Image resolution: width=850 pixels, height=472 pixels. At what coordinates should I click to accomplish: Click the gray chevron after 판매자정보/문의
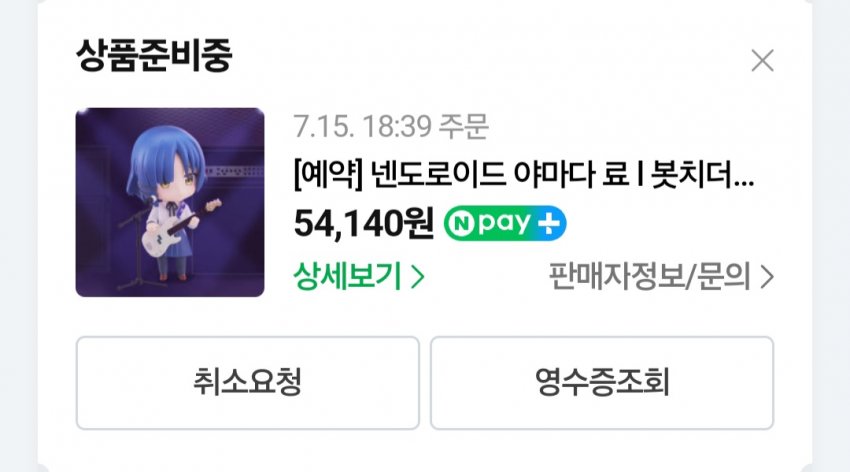(x=767, y=277)
